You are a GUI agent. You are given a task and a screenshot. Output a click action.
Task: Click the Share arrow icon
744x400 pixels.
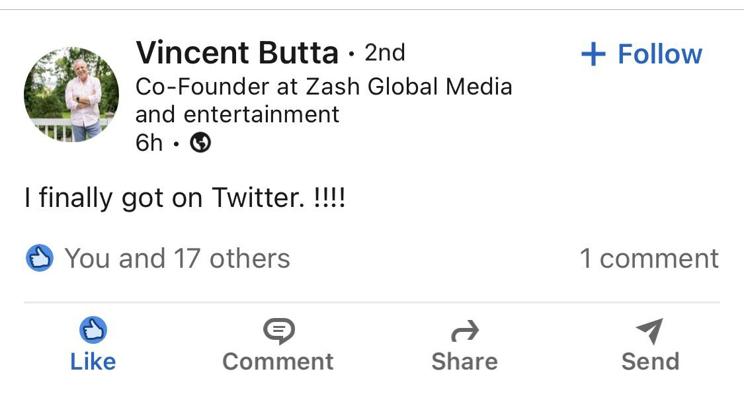coord(465,330)
